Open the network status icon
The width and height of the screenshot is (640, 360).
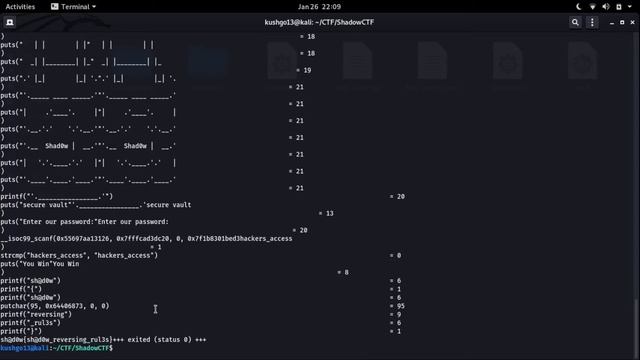click(x=592, y=7)
